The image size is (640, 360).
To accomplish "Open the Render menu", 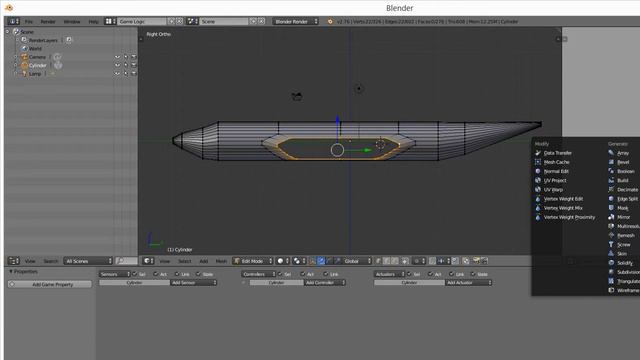I will tap(48, 21).
